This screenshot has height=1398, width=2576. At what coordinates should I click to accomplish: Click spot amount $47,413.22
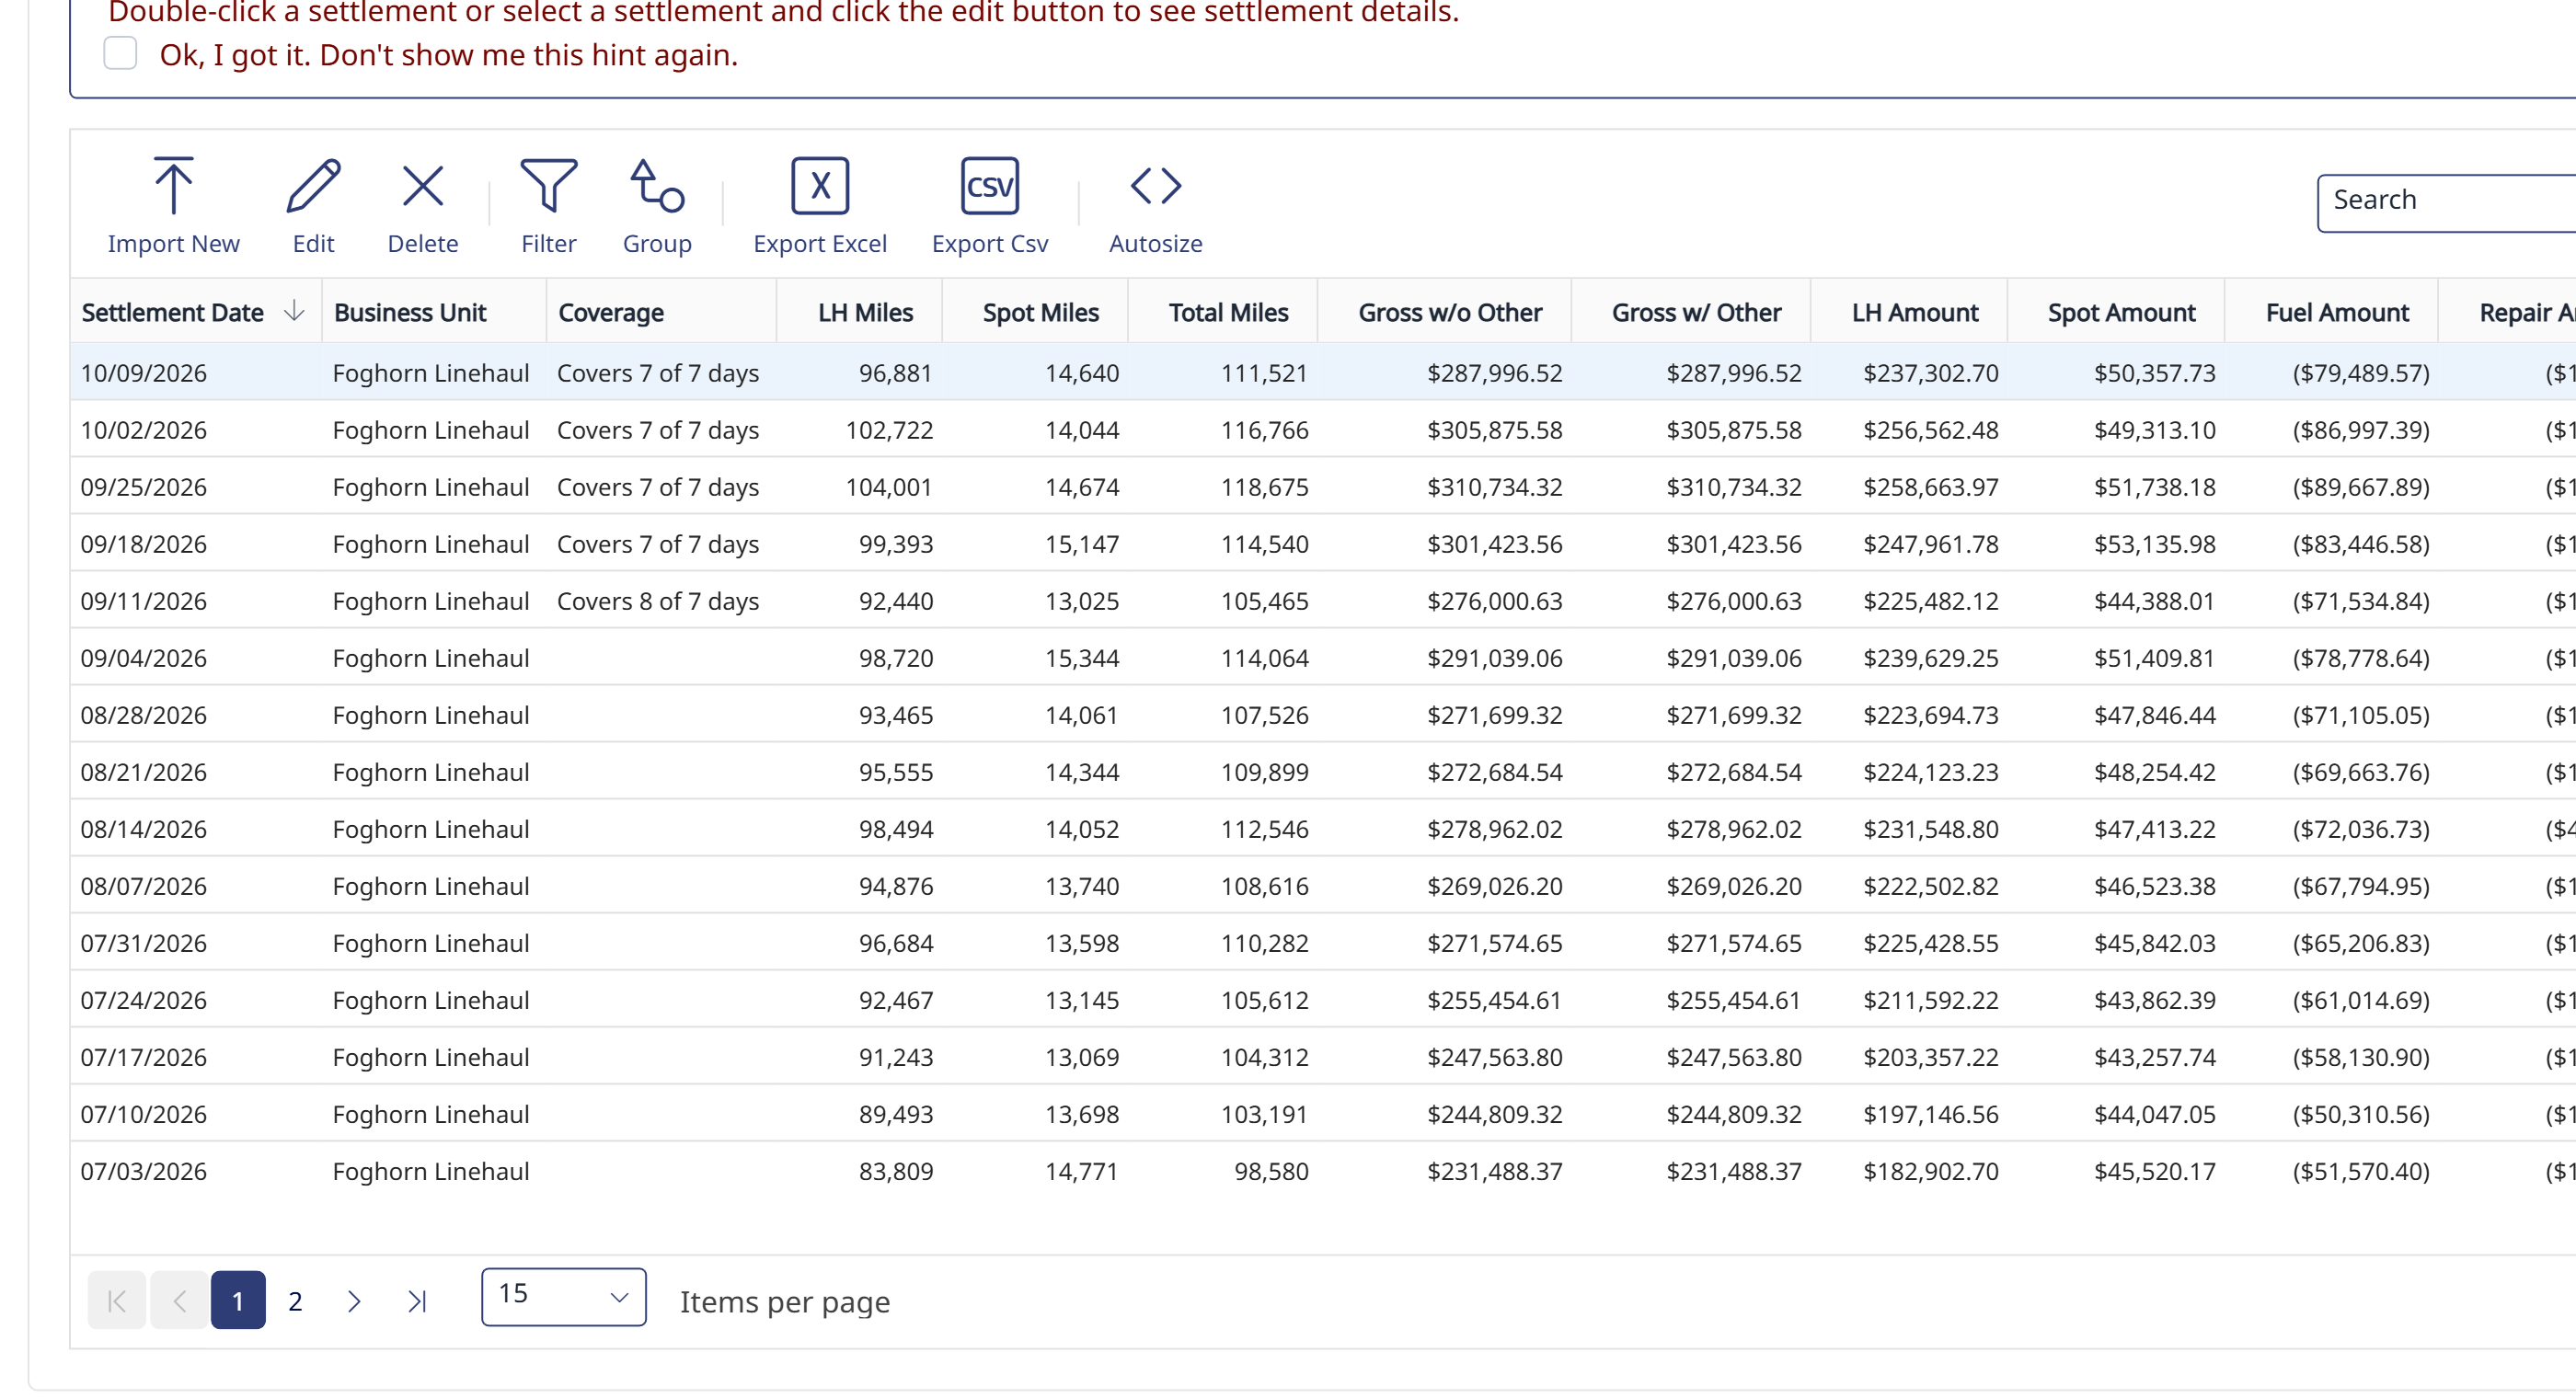pos(2154,829)
